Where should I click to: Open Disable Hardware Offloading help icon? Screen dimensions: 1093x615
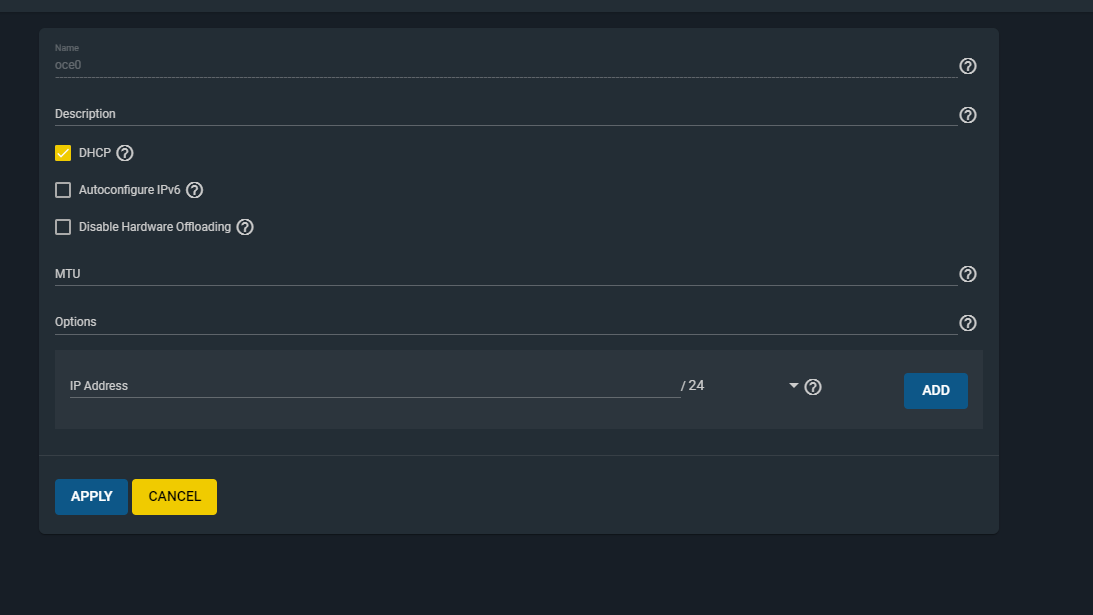245,227
